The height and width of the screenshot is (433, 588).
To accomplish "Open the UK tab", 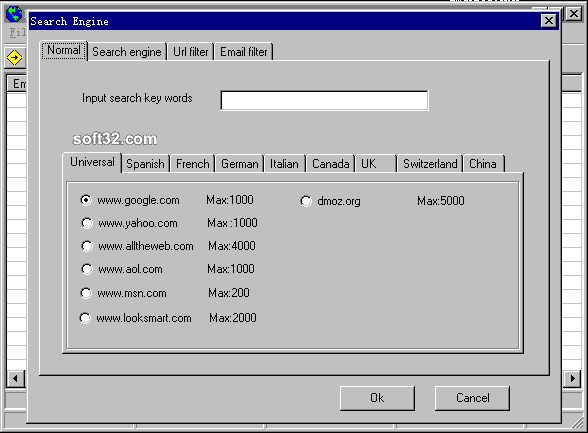I will click(x=376, y=164).
